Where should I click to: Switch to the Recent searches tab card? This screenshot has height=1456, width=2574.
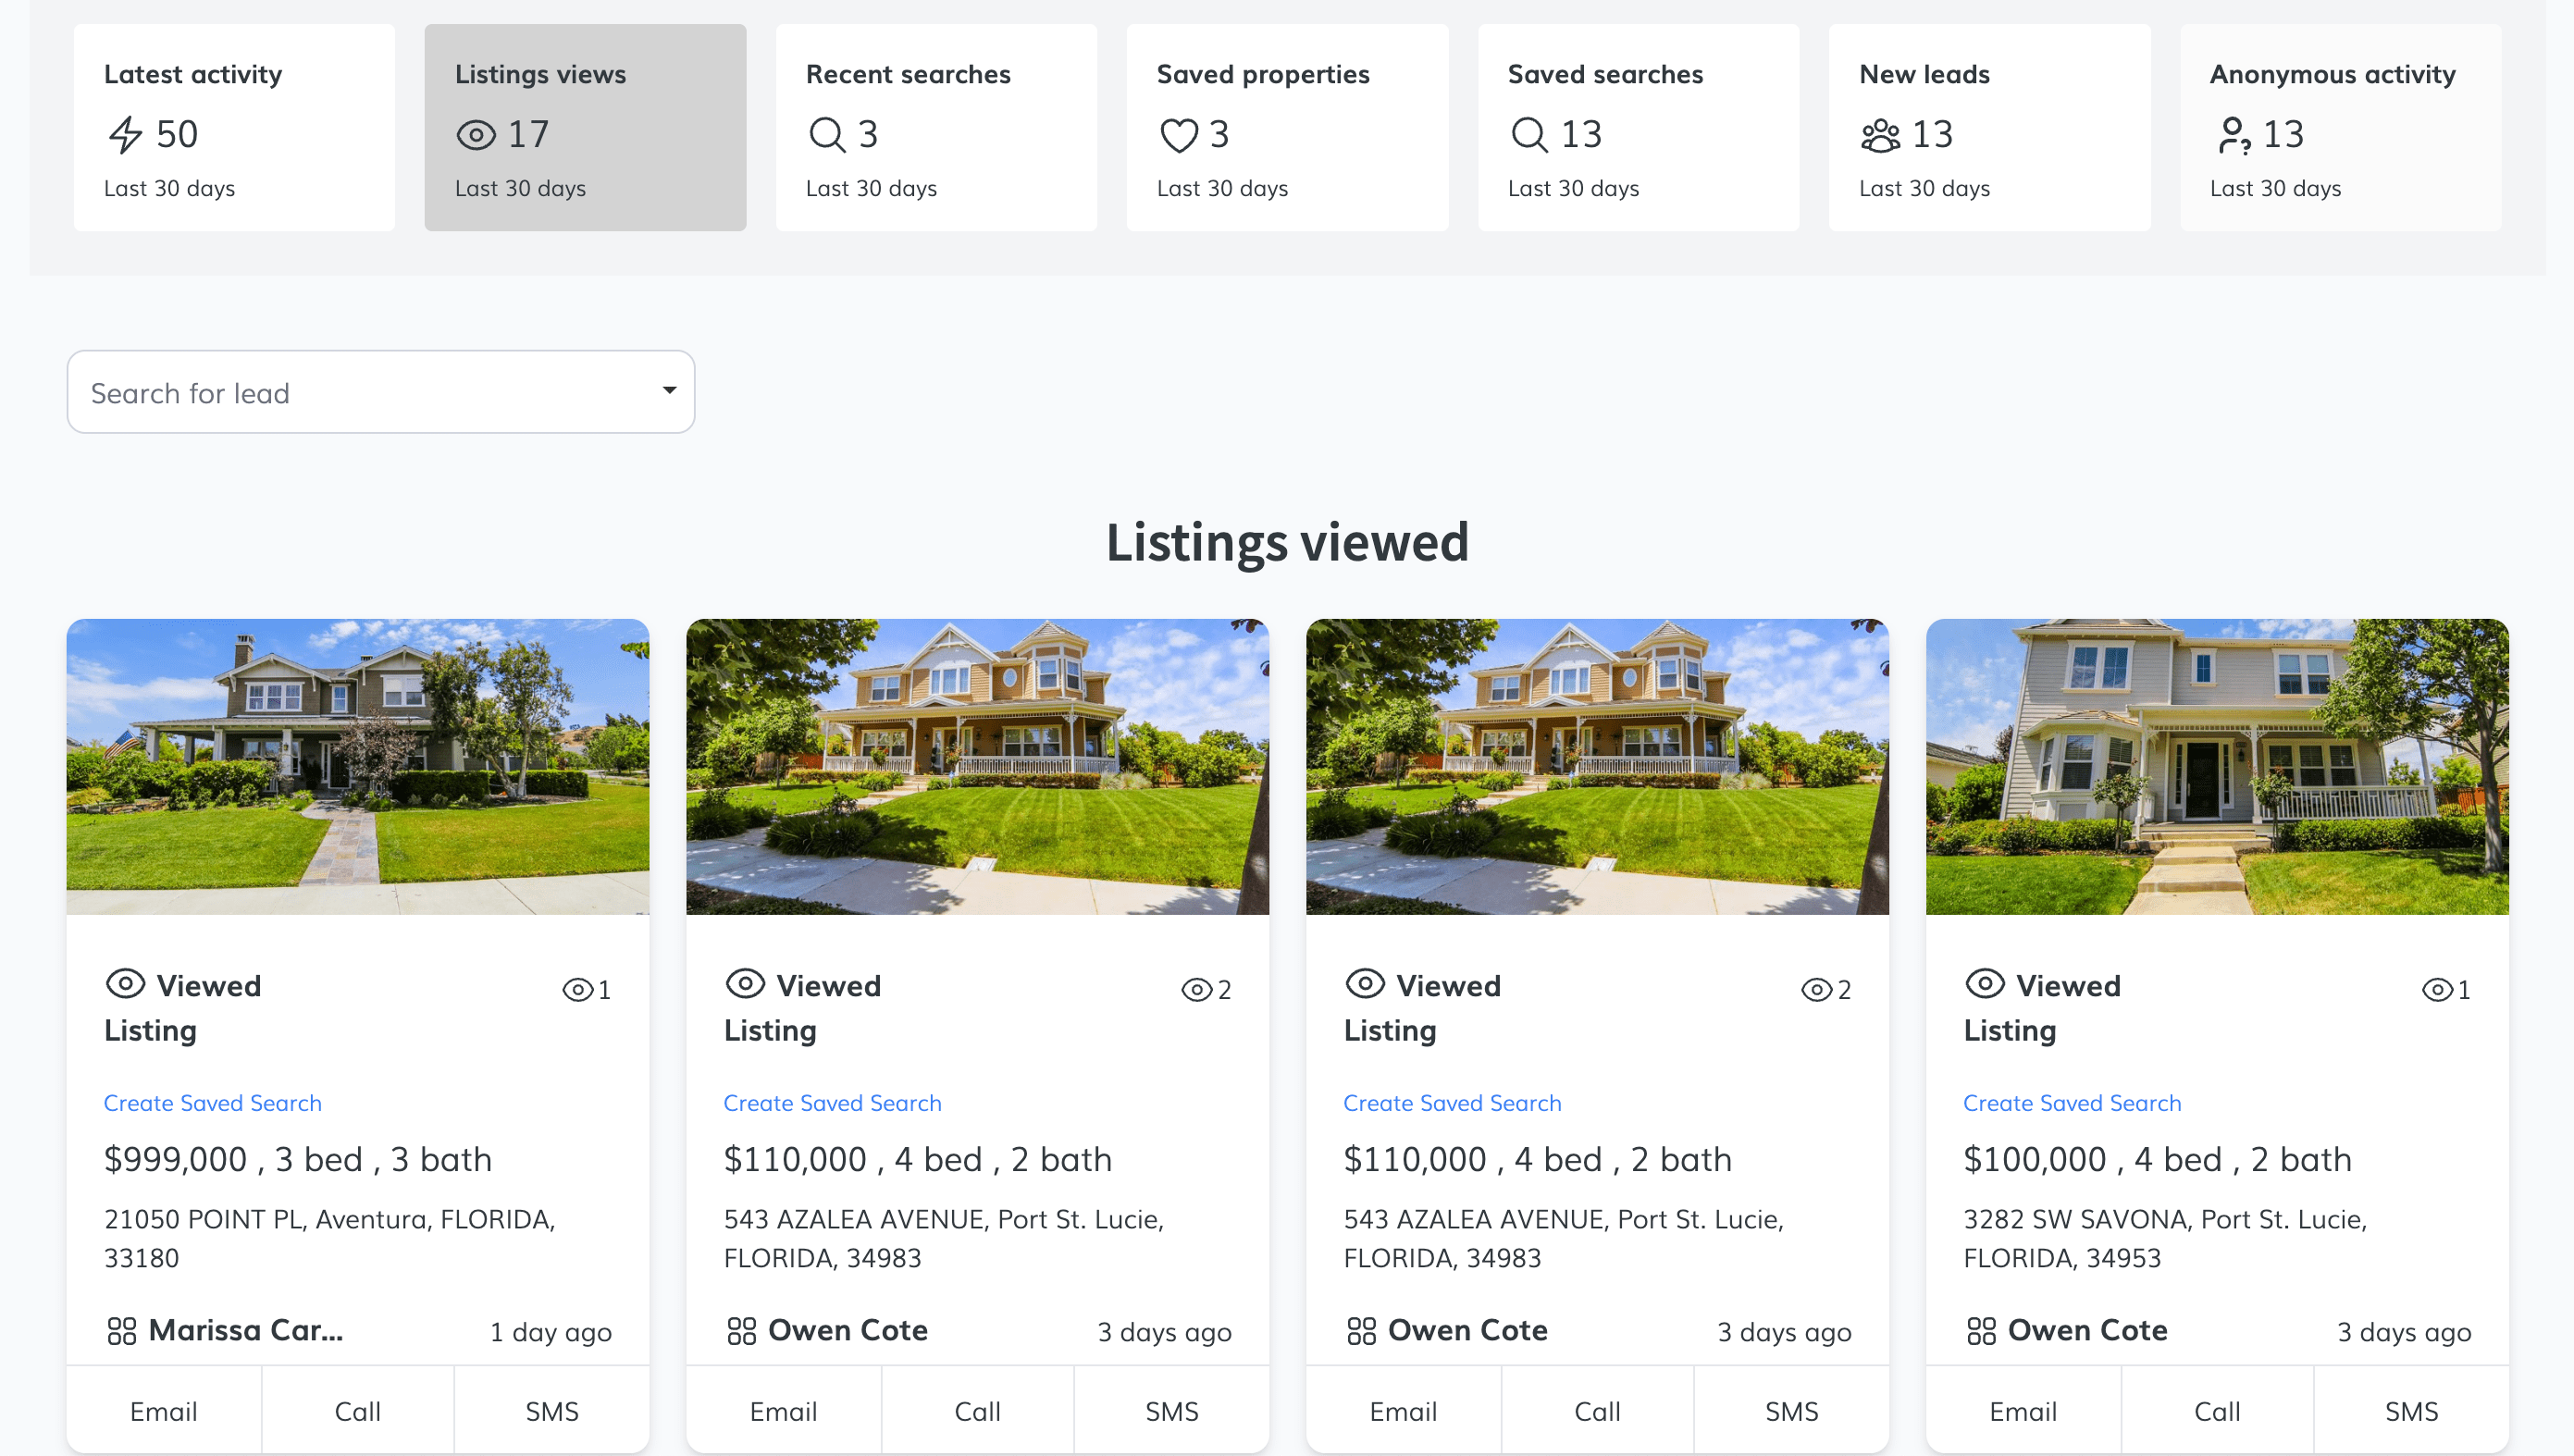(x=935, y=127)
